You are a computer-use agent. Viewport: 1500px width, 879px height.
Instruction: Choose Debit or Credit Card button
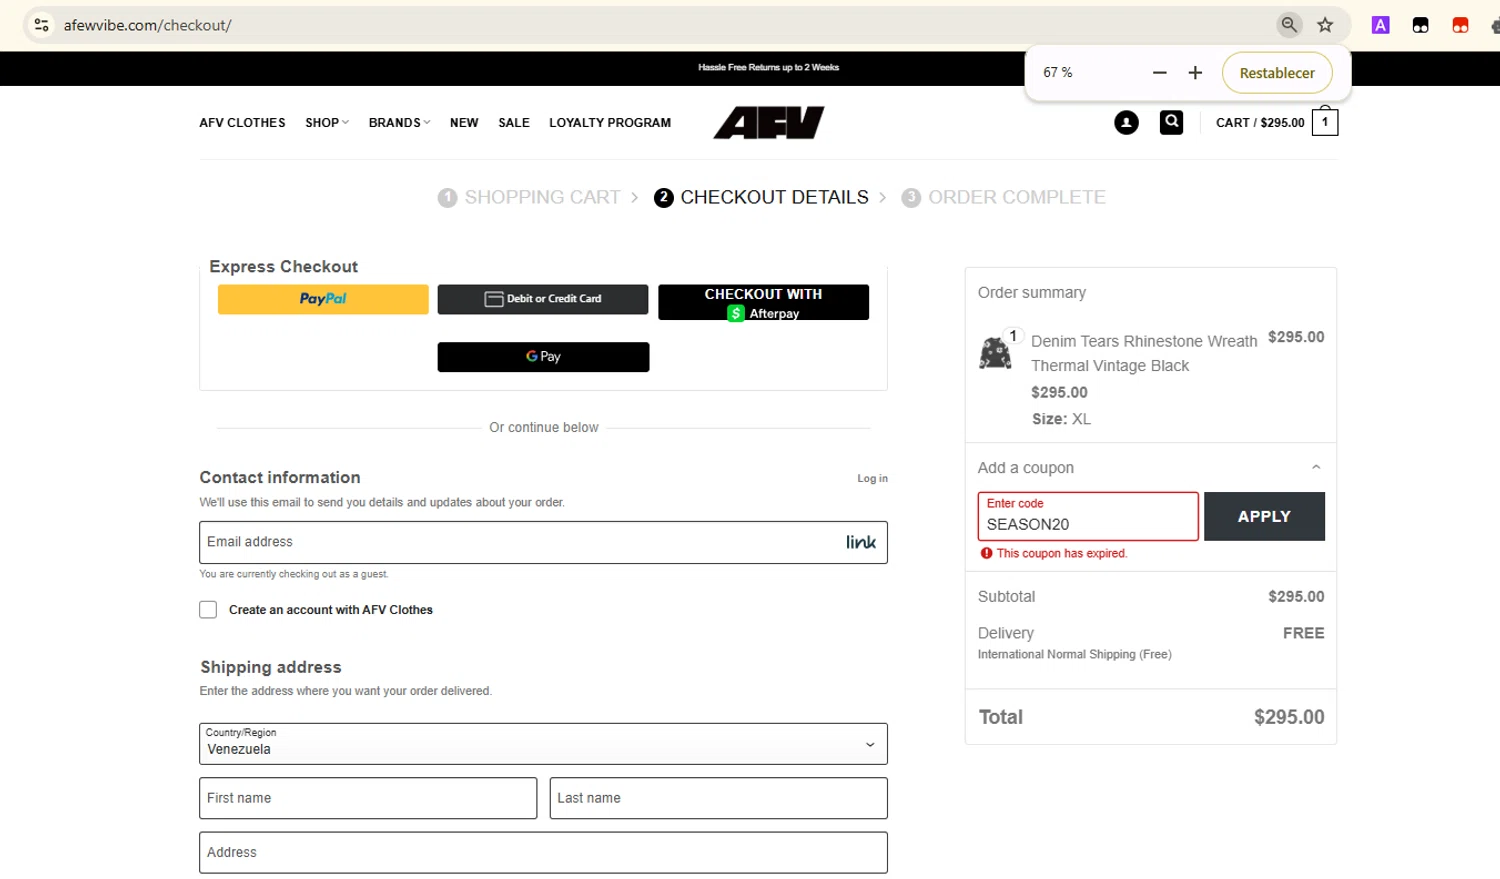543,299
